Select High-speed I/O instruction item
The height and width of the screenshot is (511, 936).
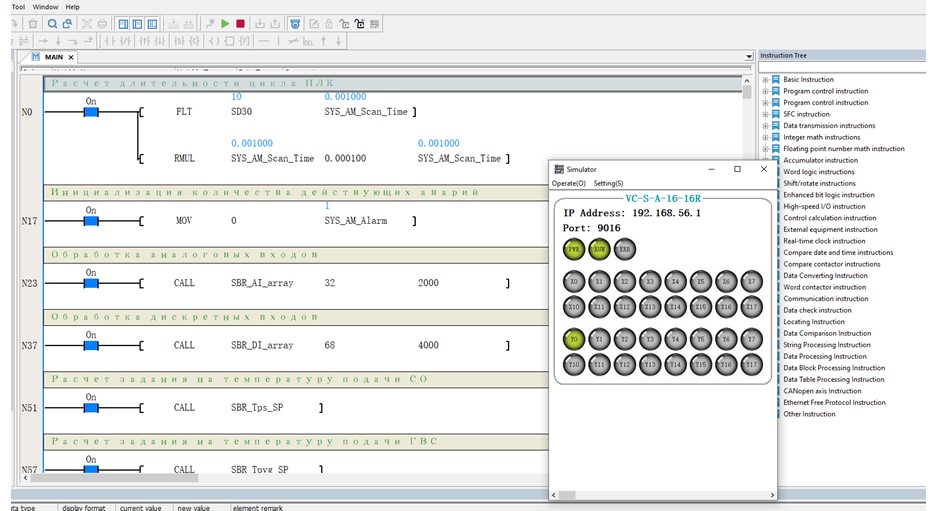824,207
